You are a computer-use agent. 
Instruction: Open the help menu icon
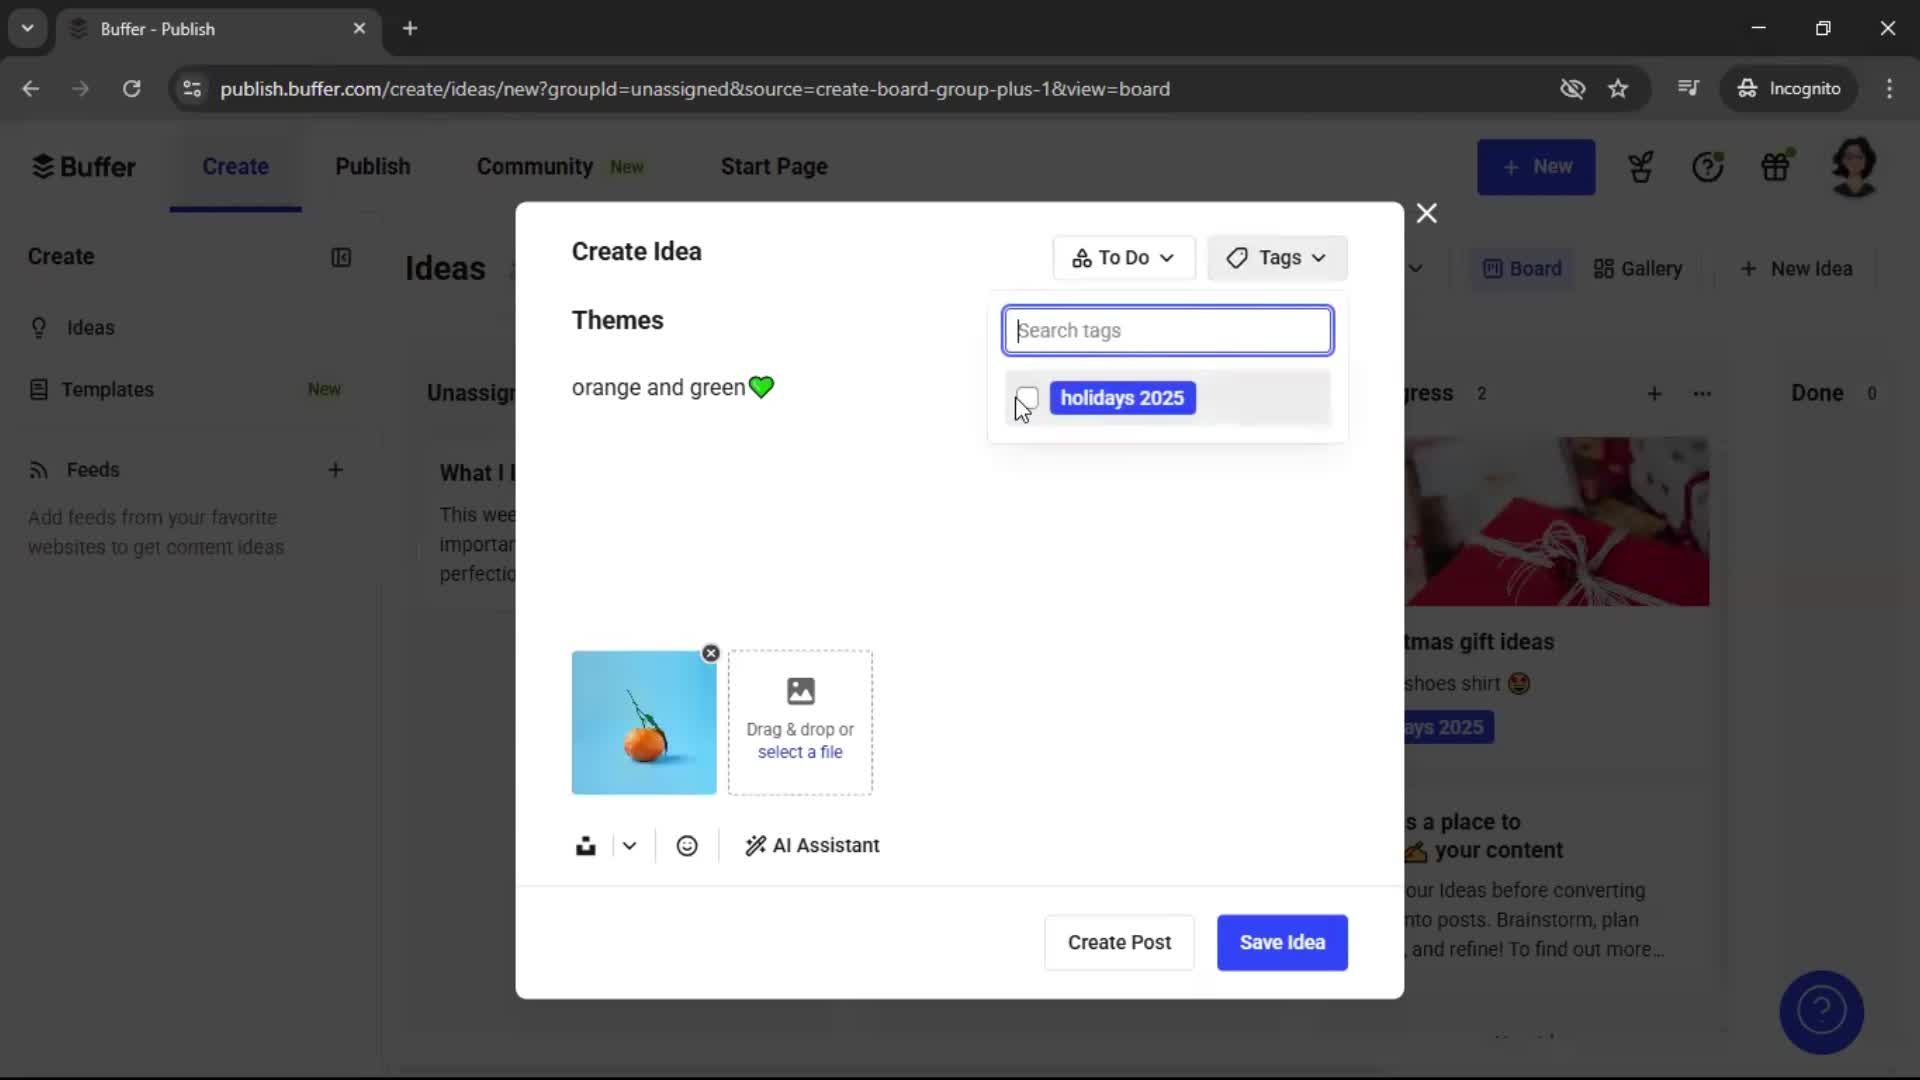tap(1709, 166)
